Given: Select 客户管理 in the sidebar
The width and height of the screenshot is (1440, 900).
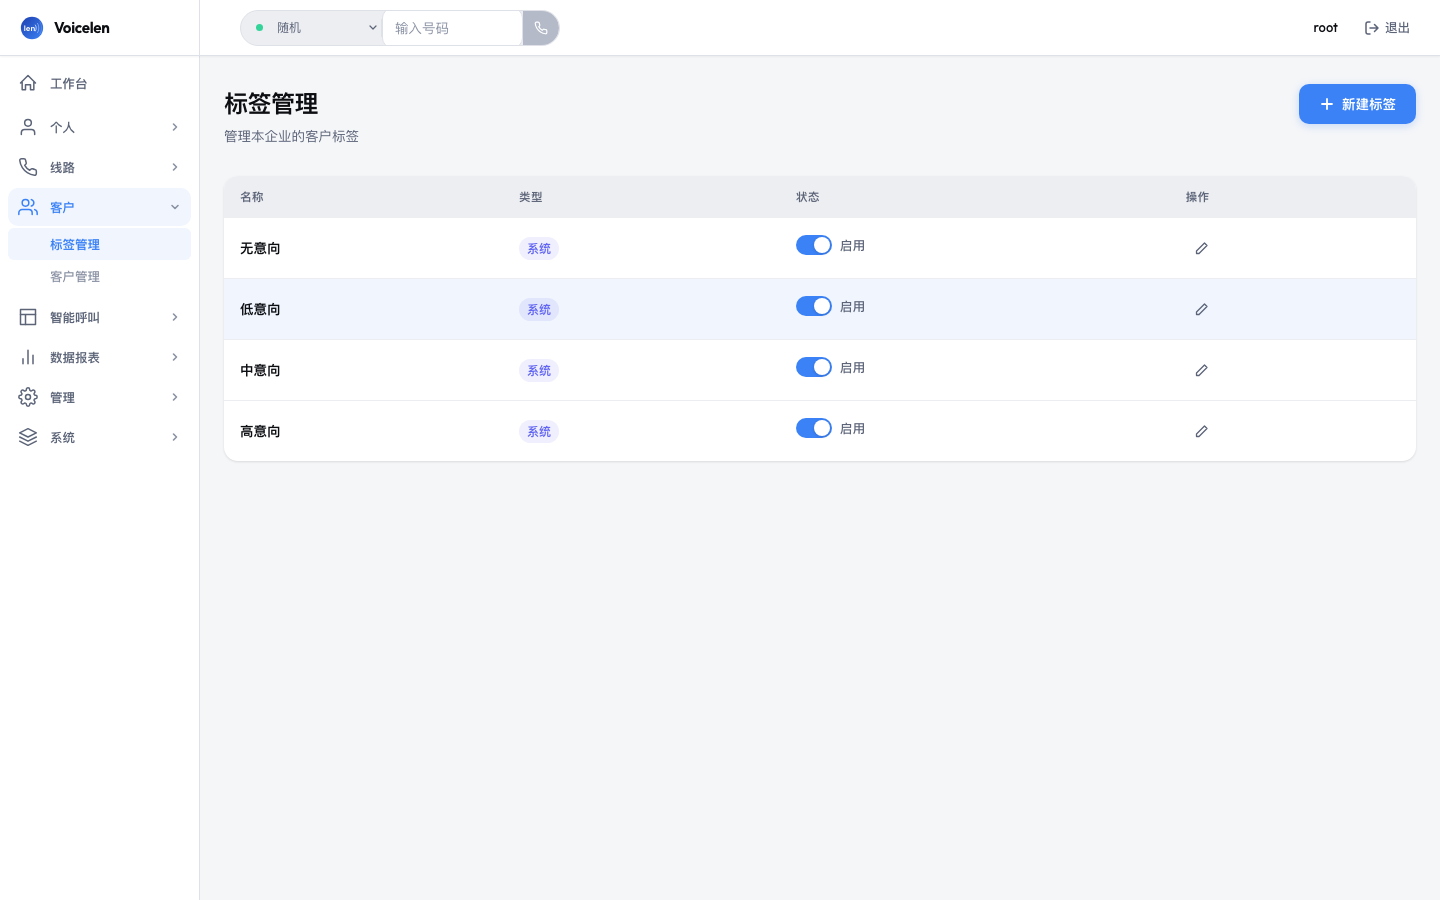Looking at the screenshot, I should coord(99,276).
